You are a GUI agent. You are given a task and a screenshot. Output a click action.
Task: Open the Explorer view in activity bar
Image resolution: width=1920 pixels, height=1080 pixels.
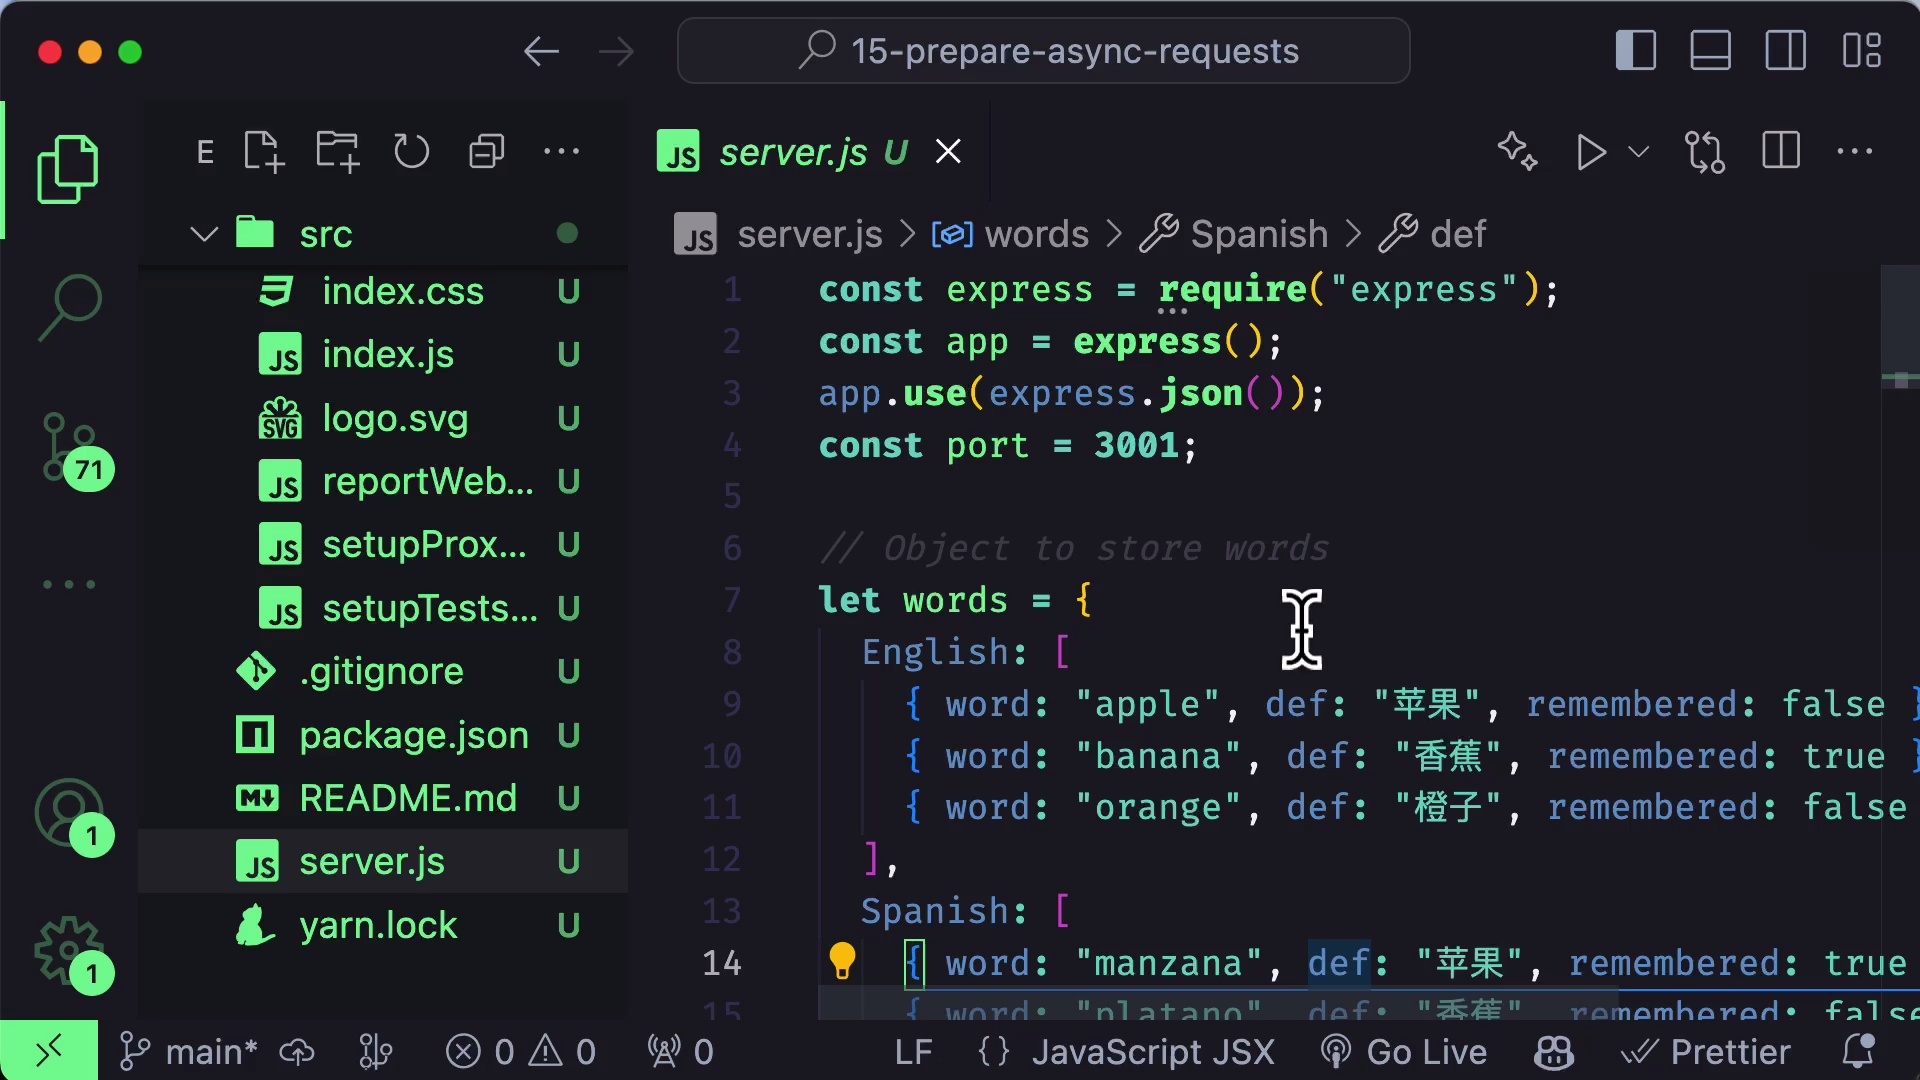tap(68, 169)
